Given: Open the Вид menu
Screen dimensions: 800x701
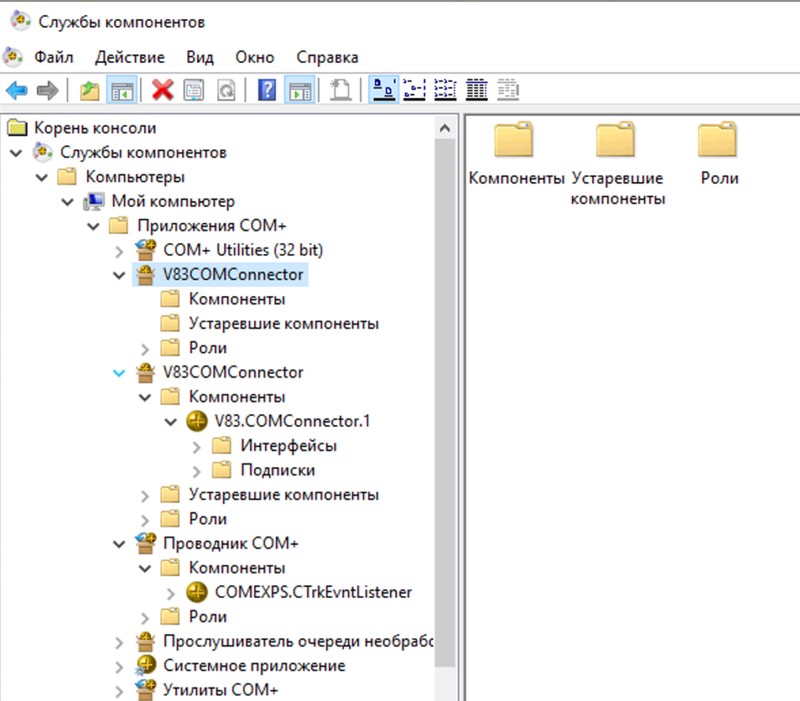Looking at the screenshot, I should pos(199,57).
